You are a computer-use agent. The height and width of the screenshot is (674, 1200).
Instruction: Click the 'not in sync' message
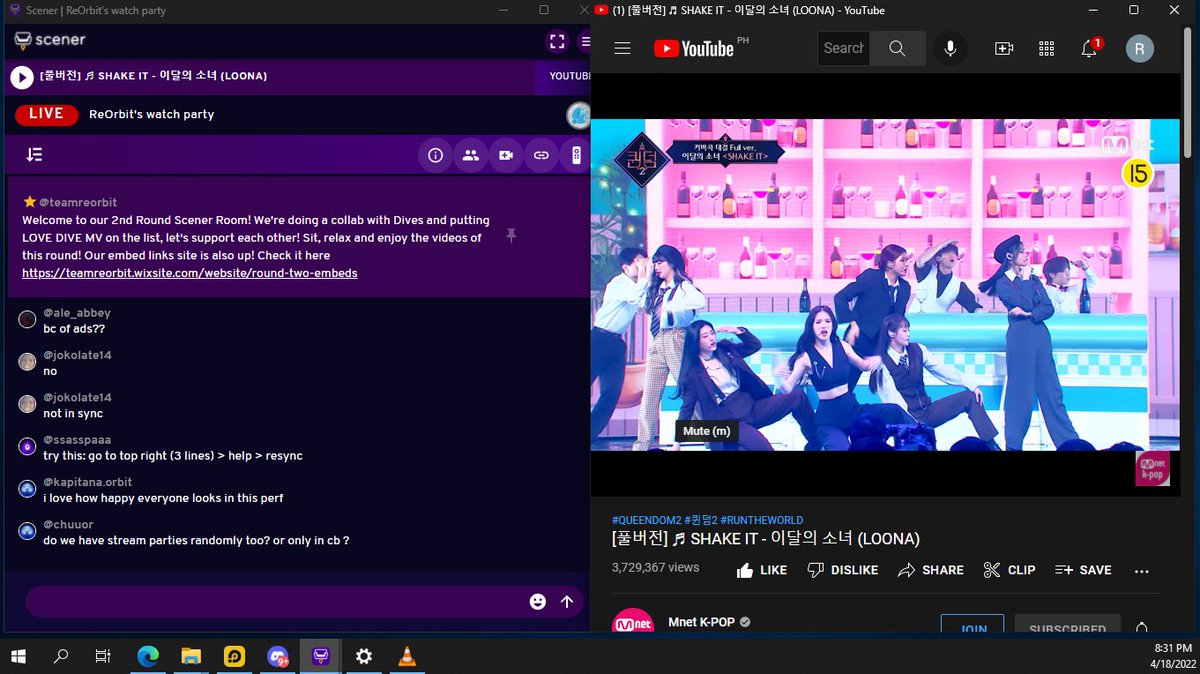pos(73,413)
